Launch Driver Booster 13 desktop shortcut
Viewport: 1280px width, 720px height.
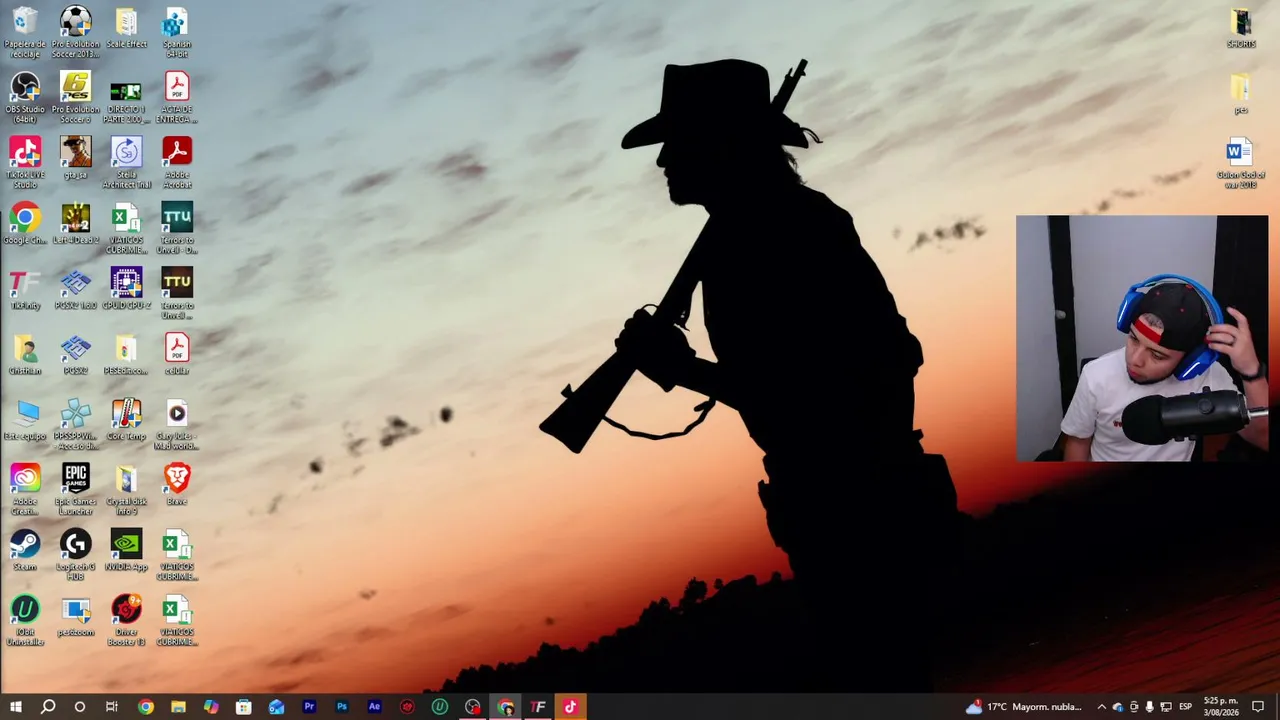(126, 620)
